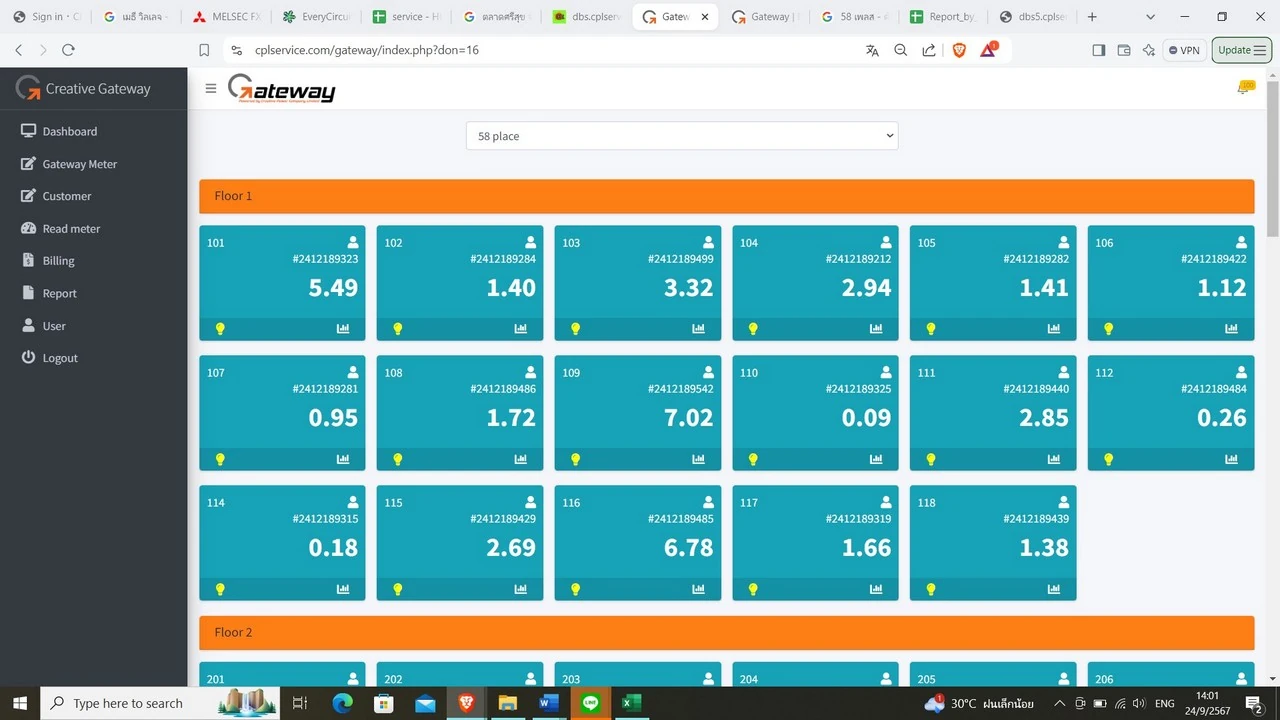This screenshot has height=720, width=1280.
Task: Click the Floor 1 section header
Action: pos(726,196)
